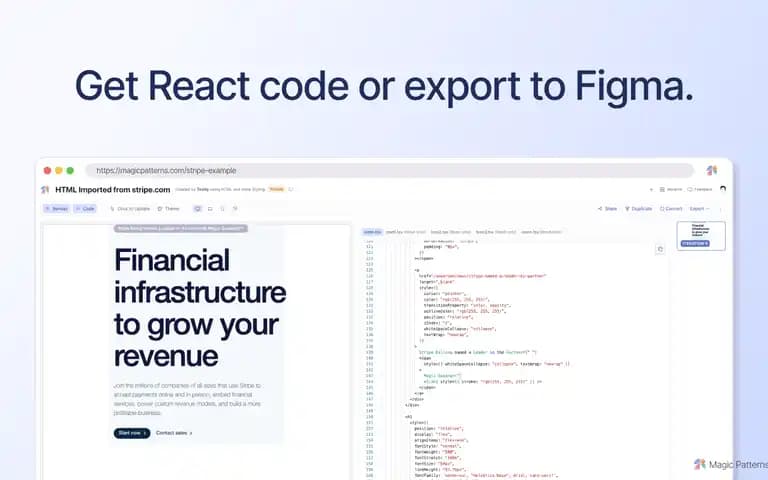
Task: Click the small icon after the Private badge
Action: (x=290, y=189)
